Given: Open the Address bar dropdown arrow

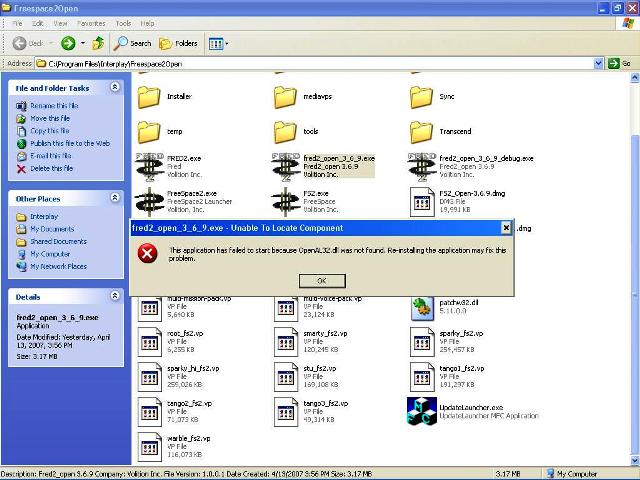Looking at the screenshot, I should (x=598, y=64).
